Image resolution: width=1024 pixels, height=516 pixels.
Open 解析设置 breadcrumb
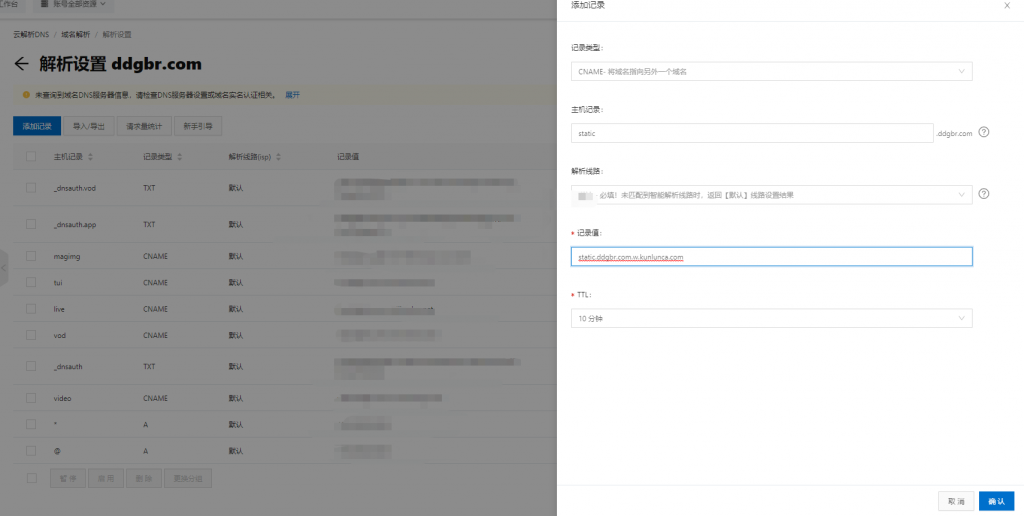pyautogui.click(x=117, y=34)
